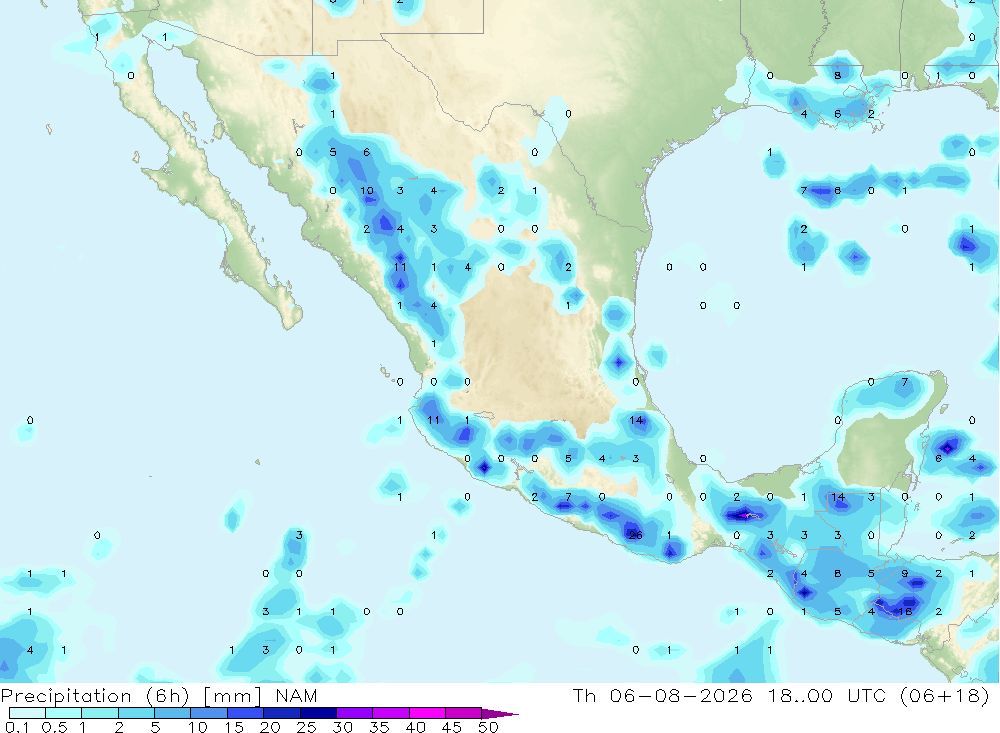Click the "Th 06-08-2026 18:00 UTC (06+18)" timestamp

(781, 696)
